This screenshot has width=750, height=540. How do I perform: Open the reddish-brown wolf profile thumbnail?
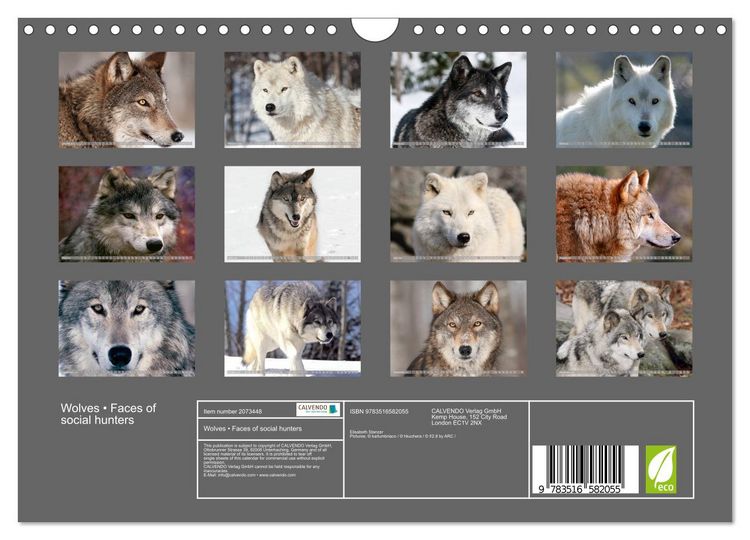click(624, 214)
